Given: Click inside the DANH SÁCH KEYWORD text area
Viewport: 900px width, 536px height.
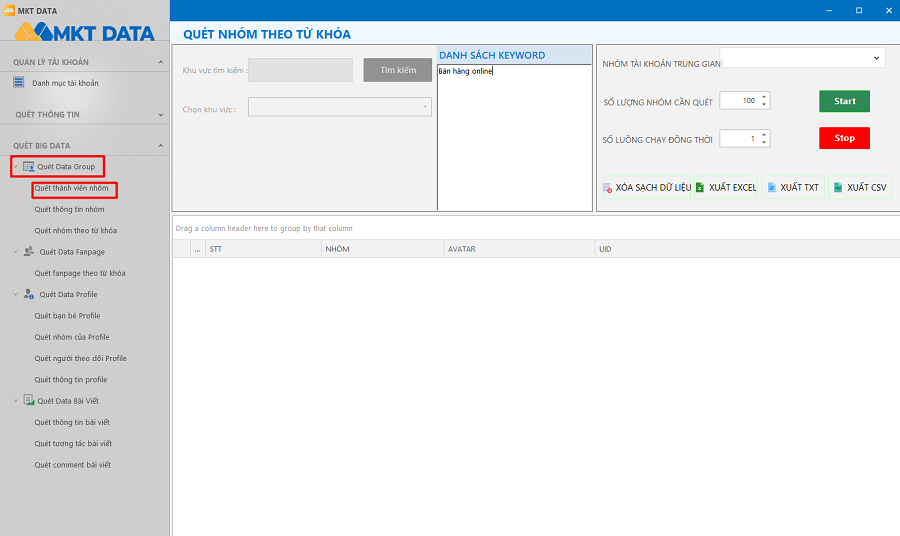Looking at the screenshot, I should pos(514,140).
